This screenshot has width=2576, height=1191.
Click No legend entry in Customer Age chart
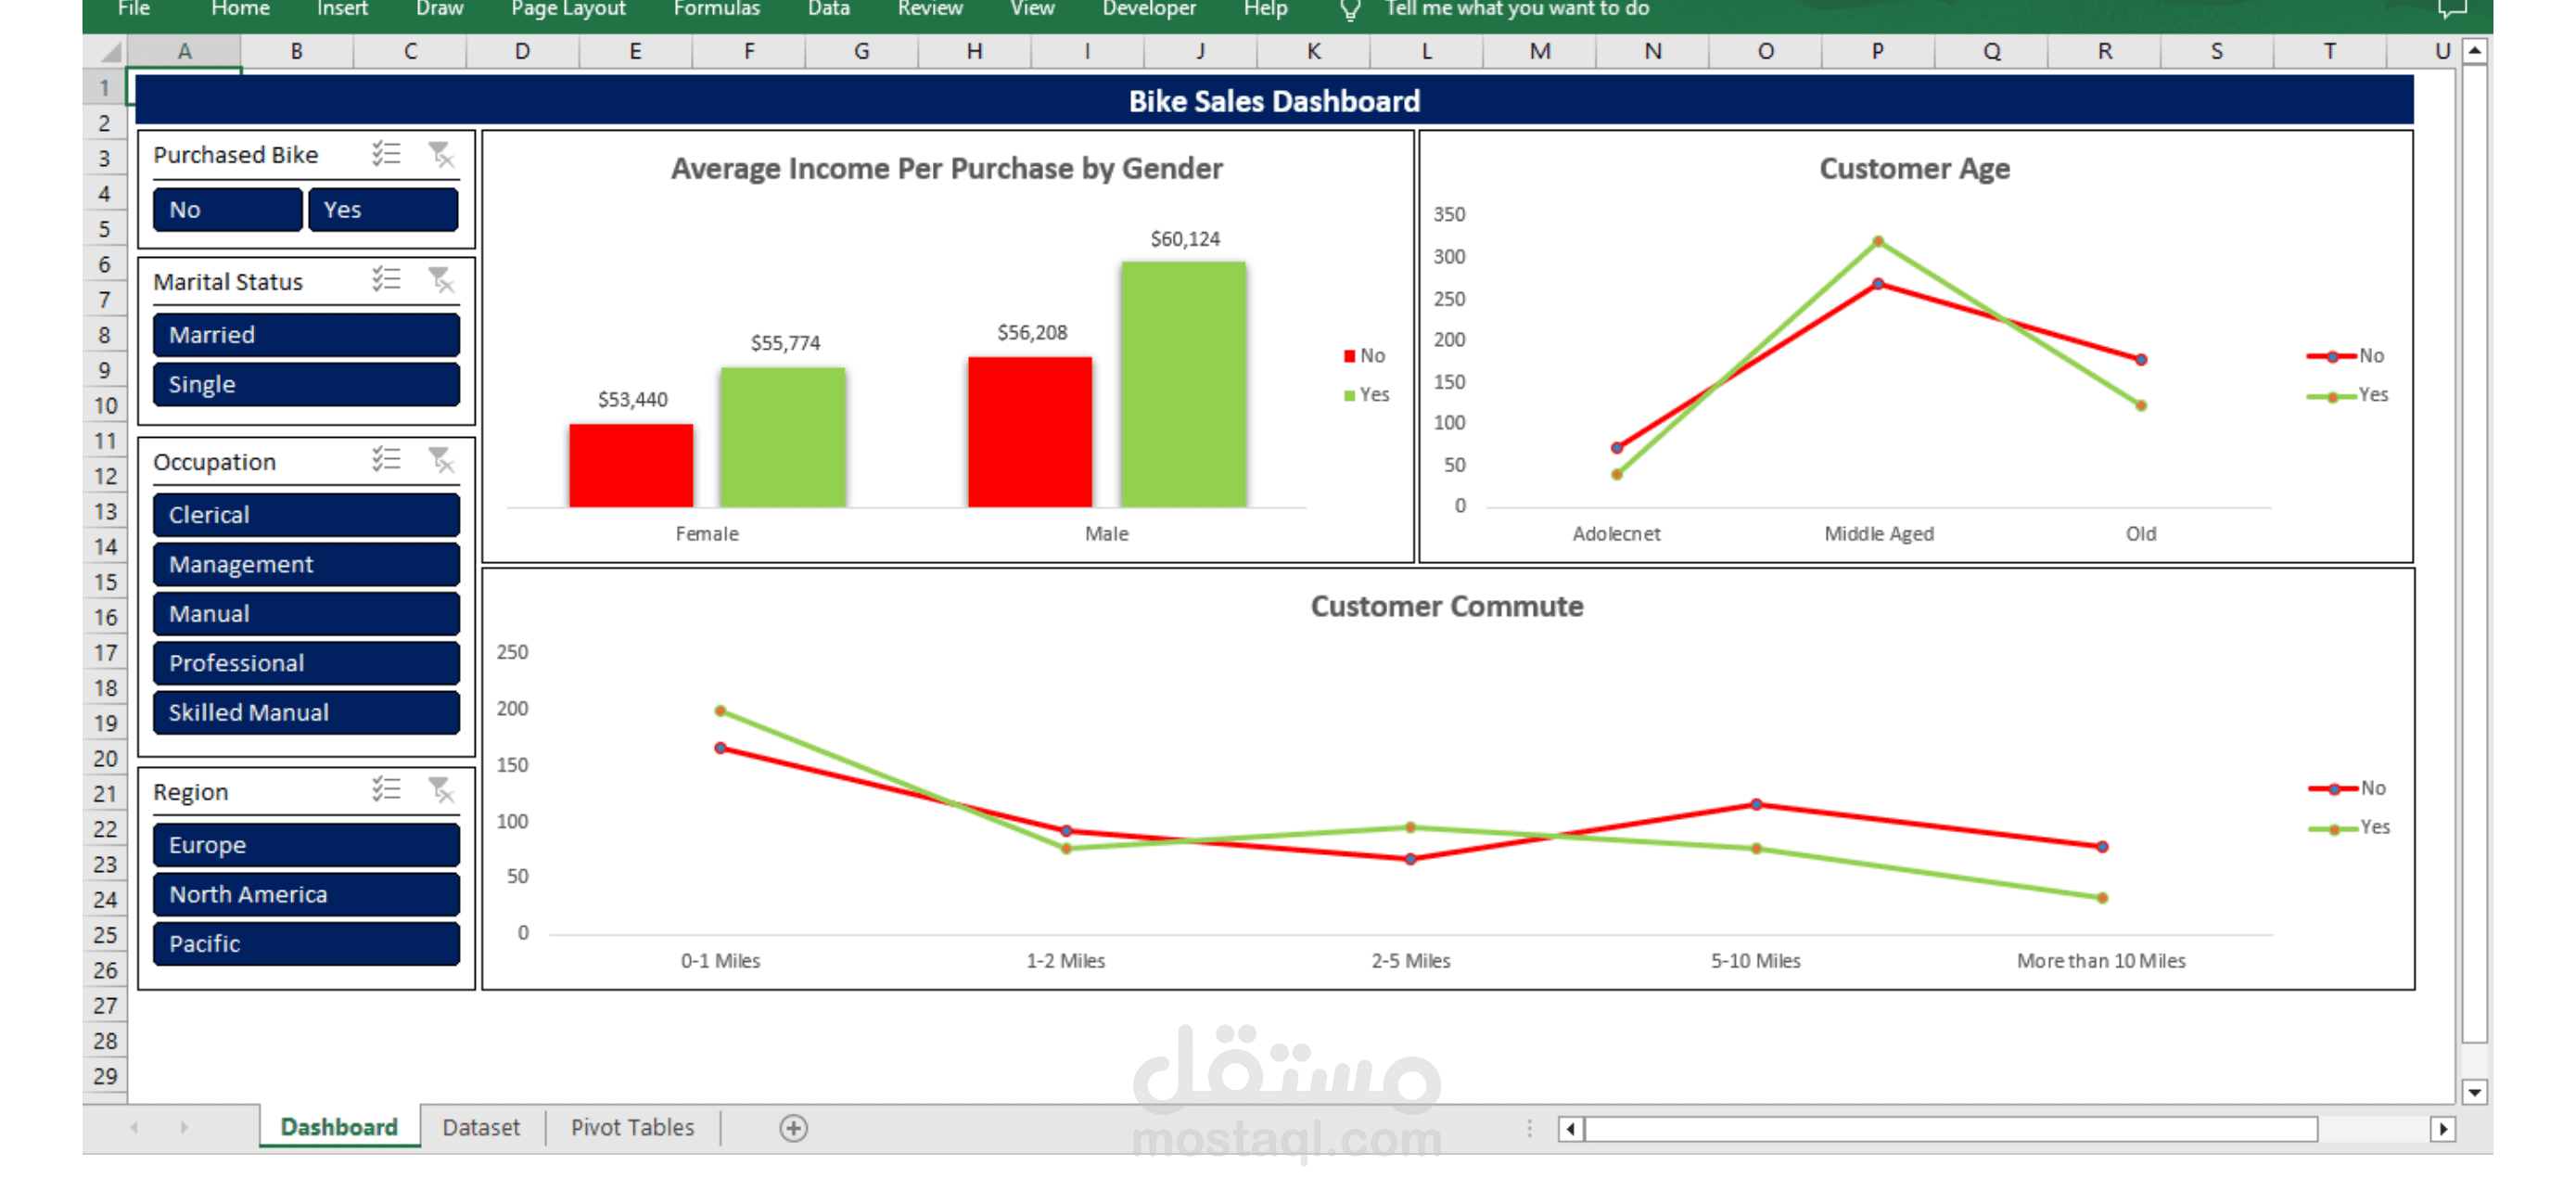(2346, 356)
